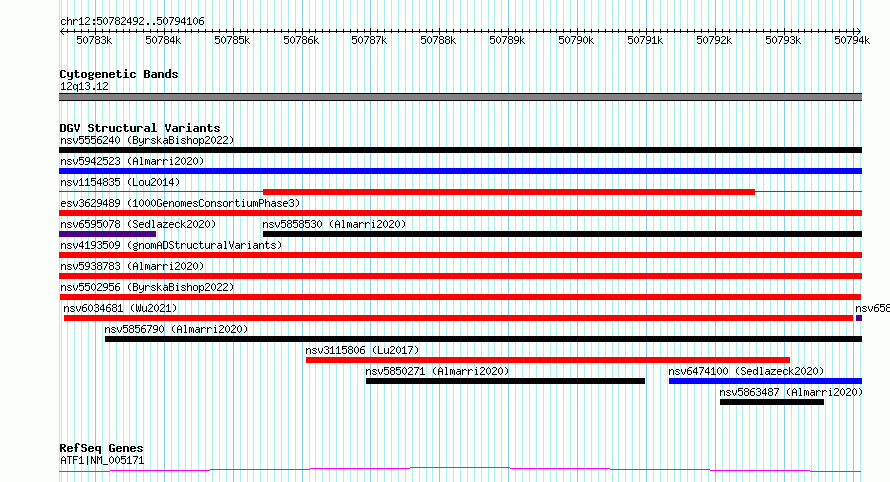The width and height of the screenshot is (890, 482).
Task: Select the red nsv5938783 variant bar
Action: pos(460,276)
